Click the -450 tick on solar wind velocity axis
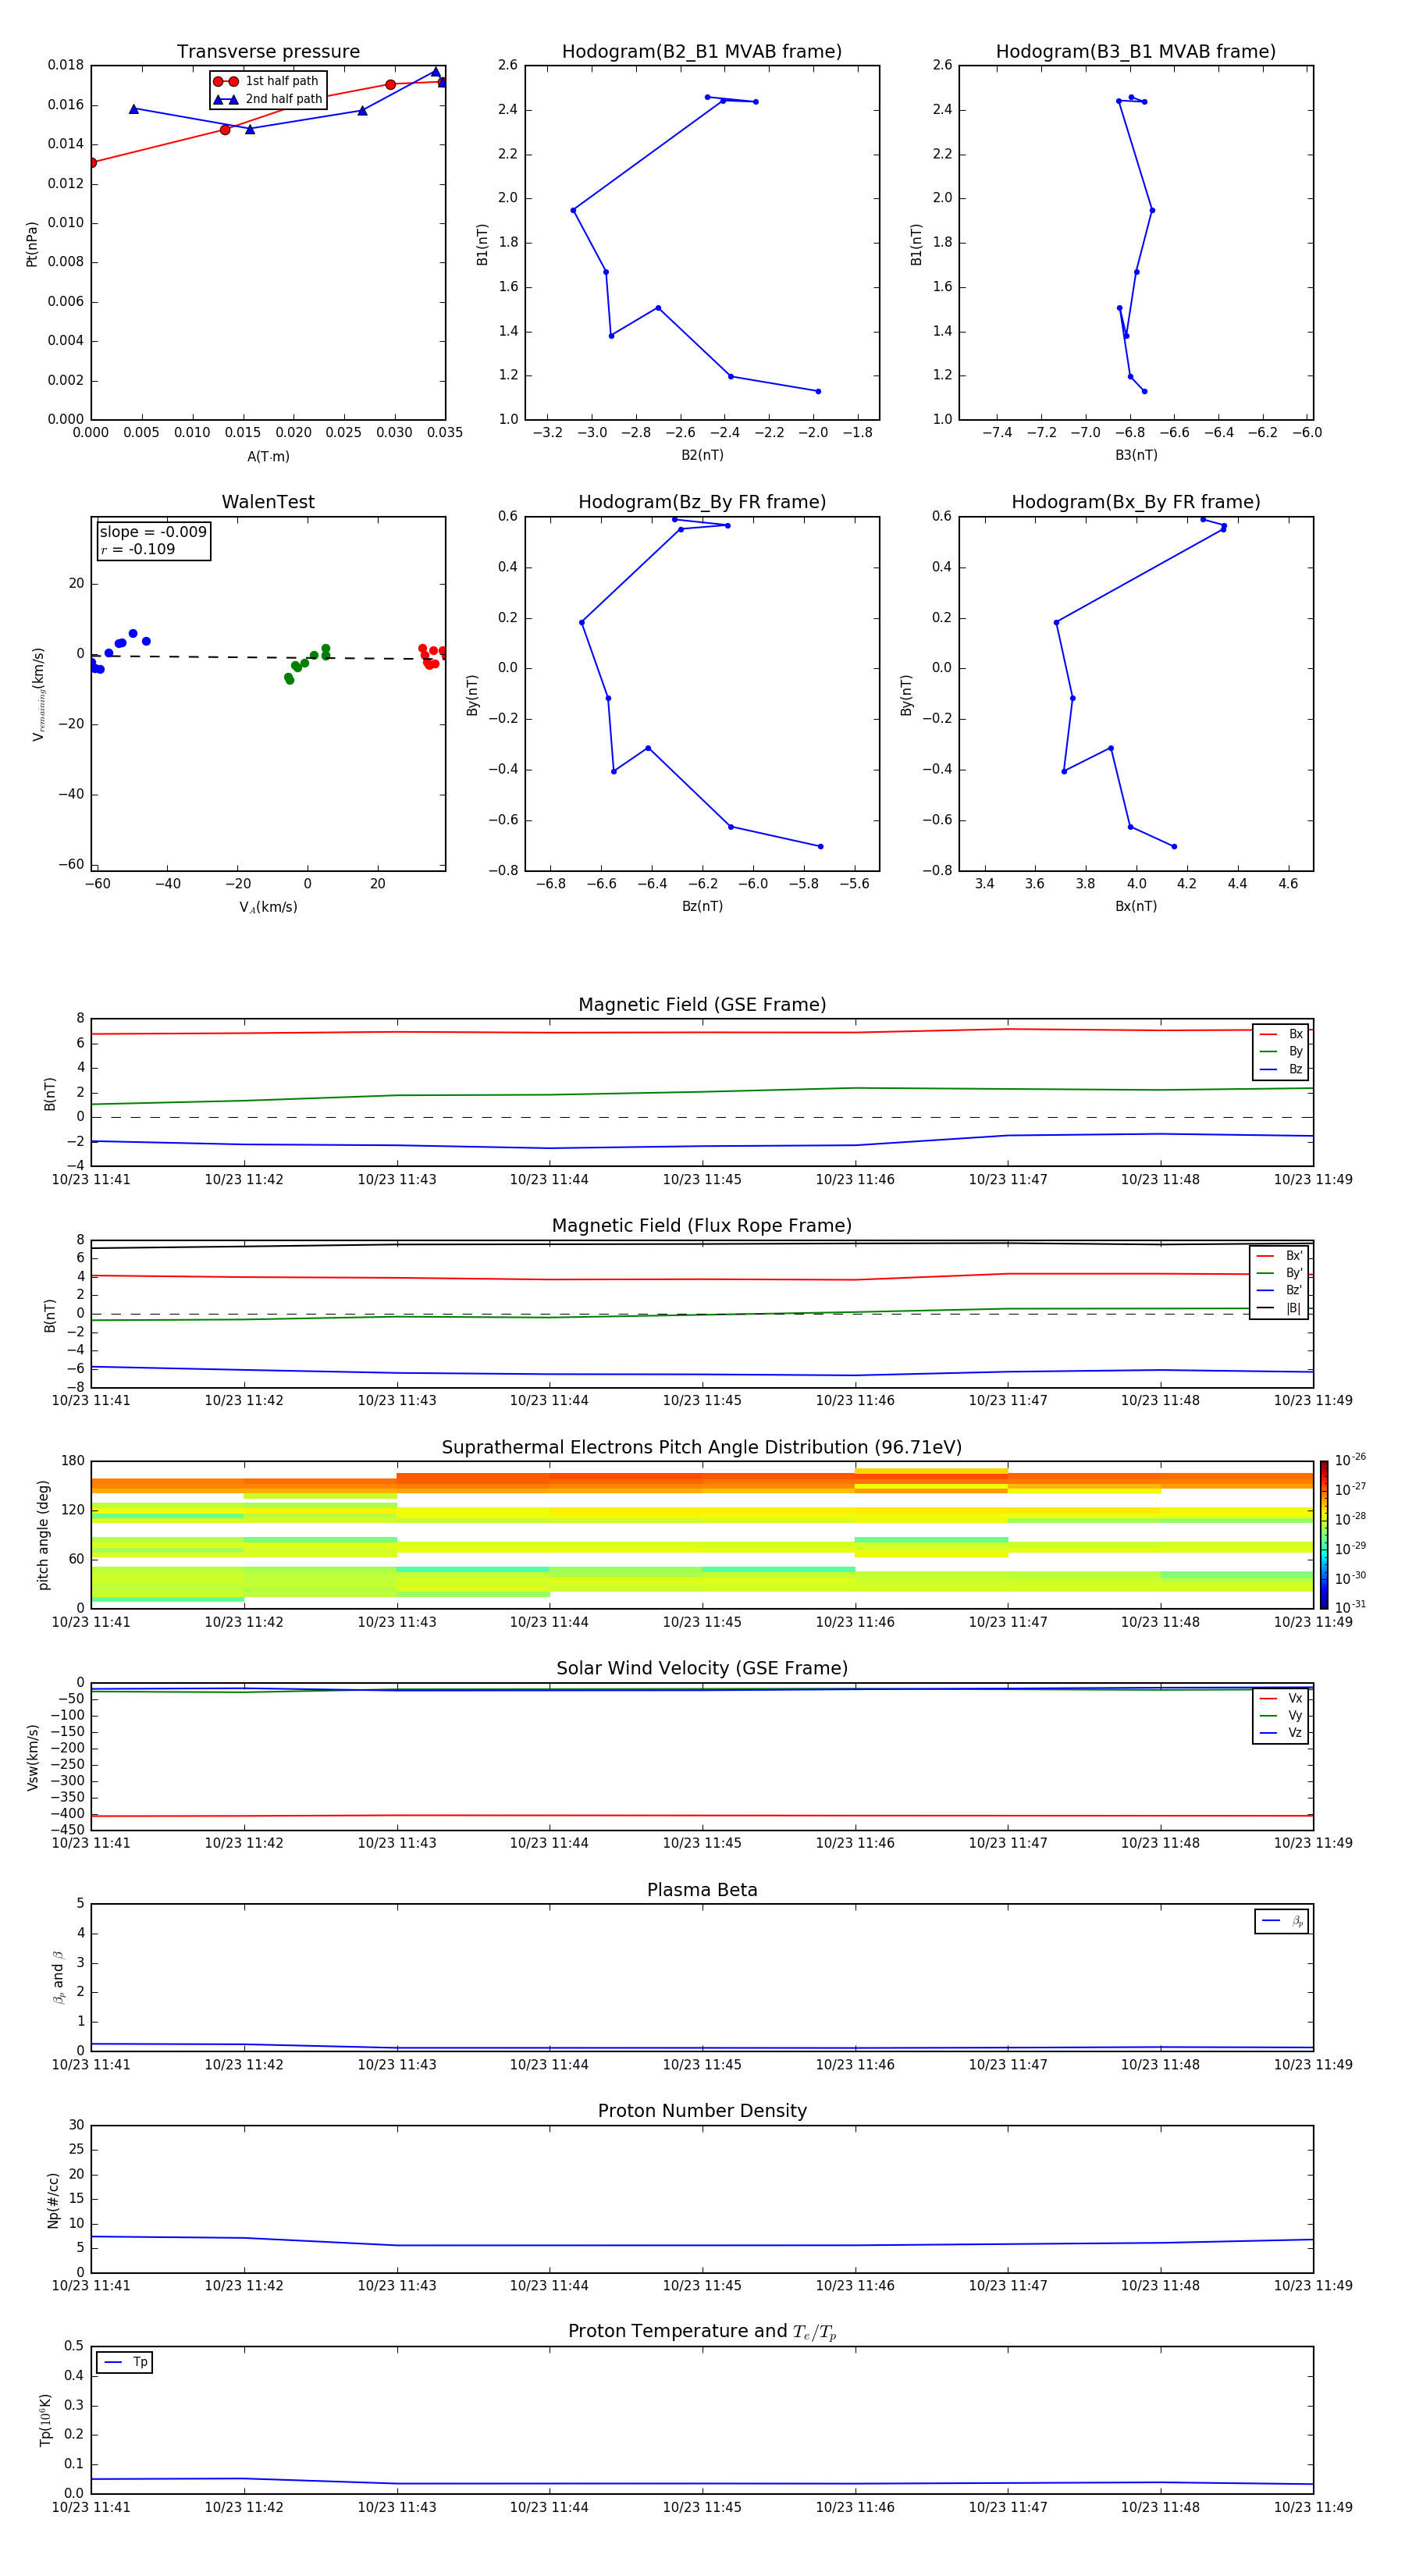This screenshot has height=2576, width=1405. click(67, 1830)
